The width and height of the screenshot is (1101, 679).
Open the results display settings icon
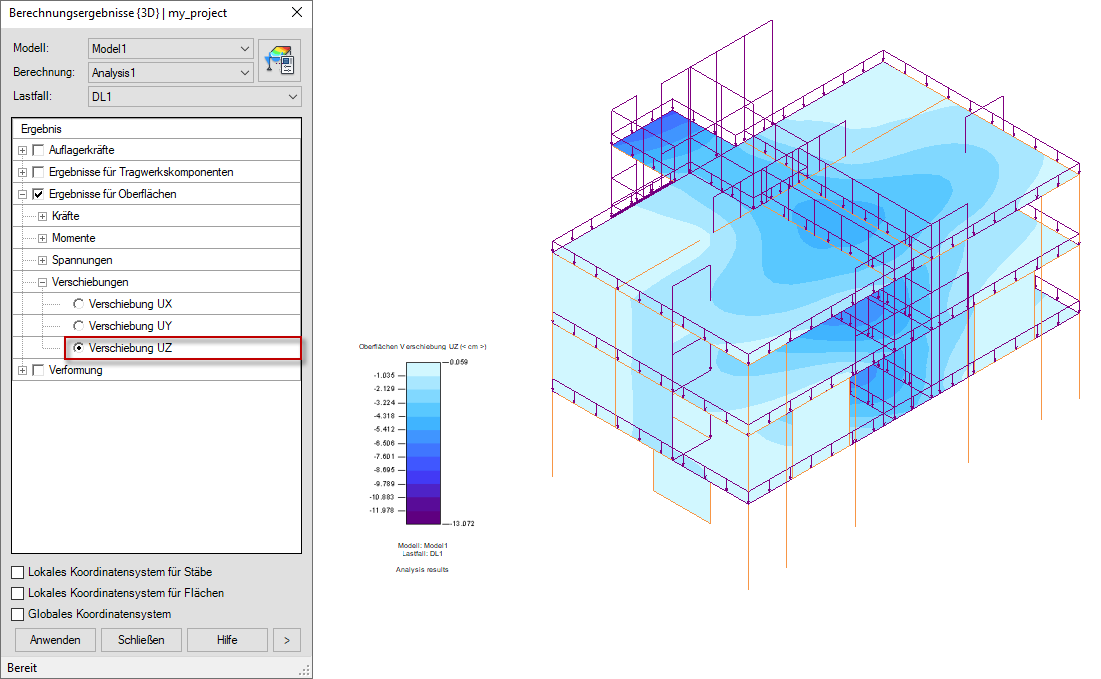coord(279,60)
